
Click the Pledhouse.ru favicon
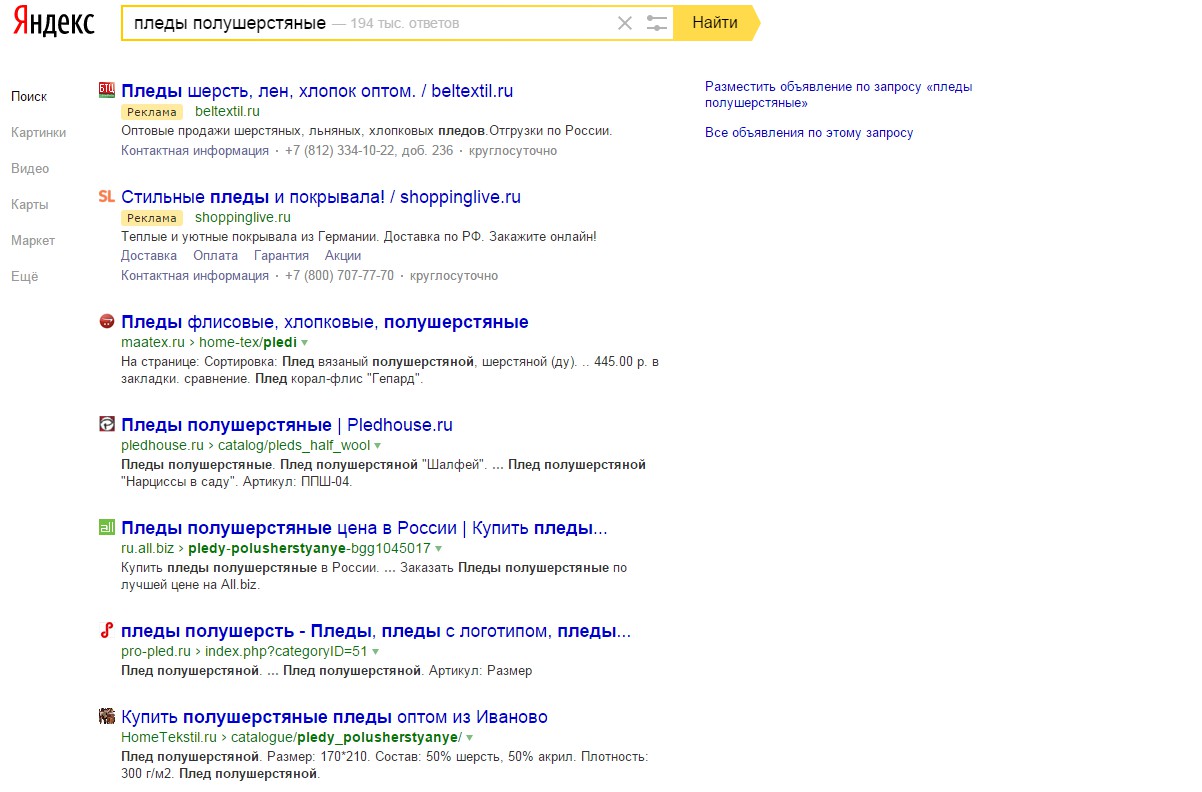click(x=107, y=424)
